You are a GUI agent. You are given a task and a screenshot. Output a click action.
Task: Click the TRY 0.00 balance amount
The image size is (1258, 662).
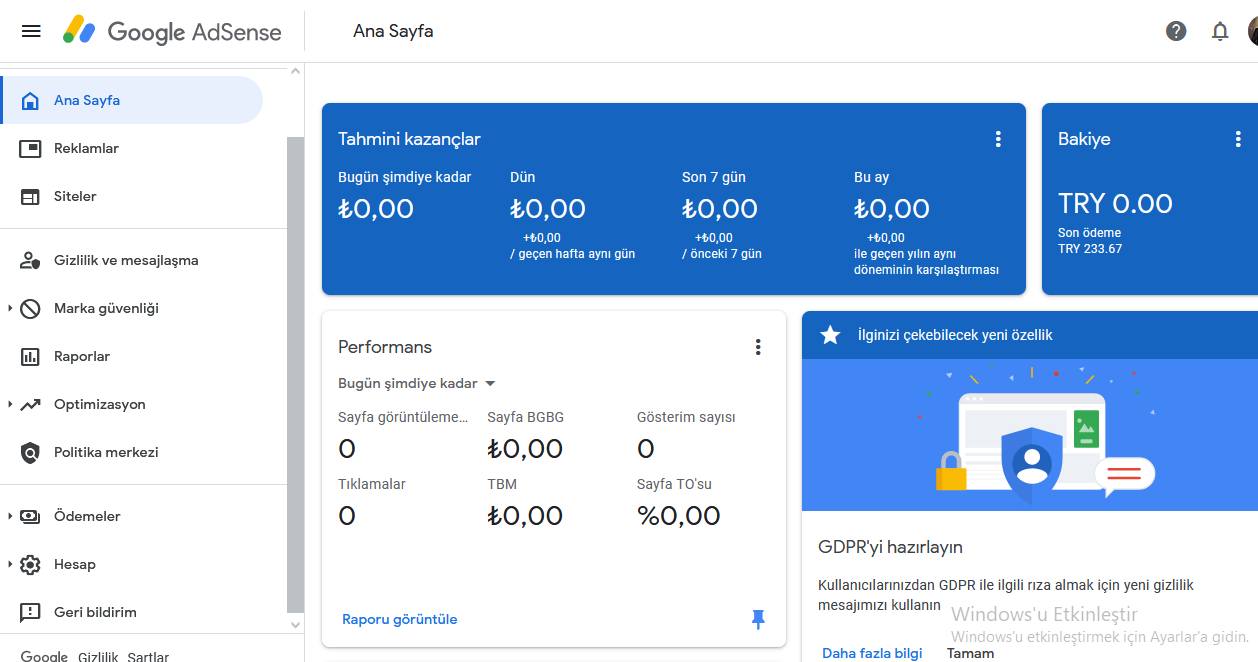pos(1115,204)
